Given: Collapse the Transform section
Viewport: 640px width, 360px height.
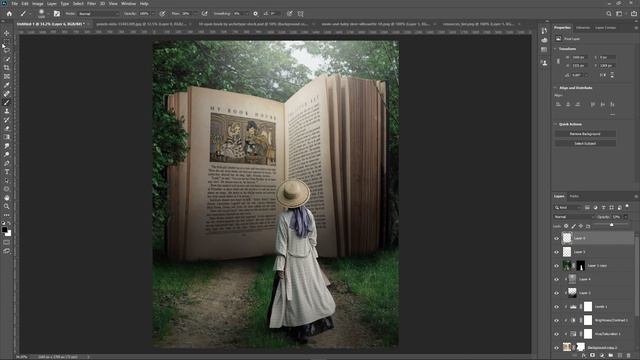Looking at the screenshot, I should [555, 49].
